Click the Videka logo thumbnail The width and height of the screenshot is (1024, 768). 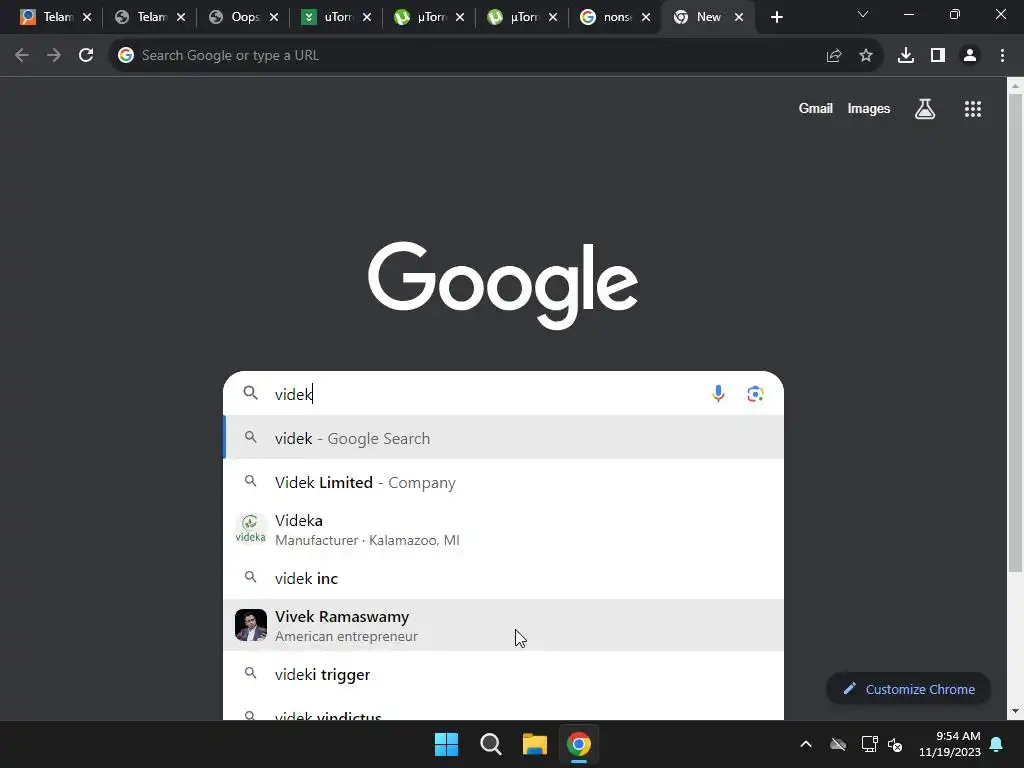(251, 529)
